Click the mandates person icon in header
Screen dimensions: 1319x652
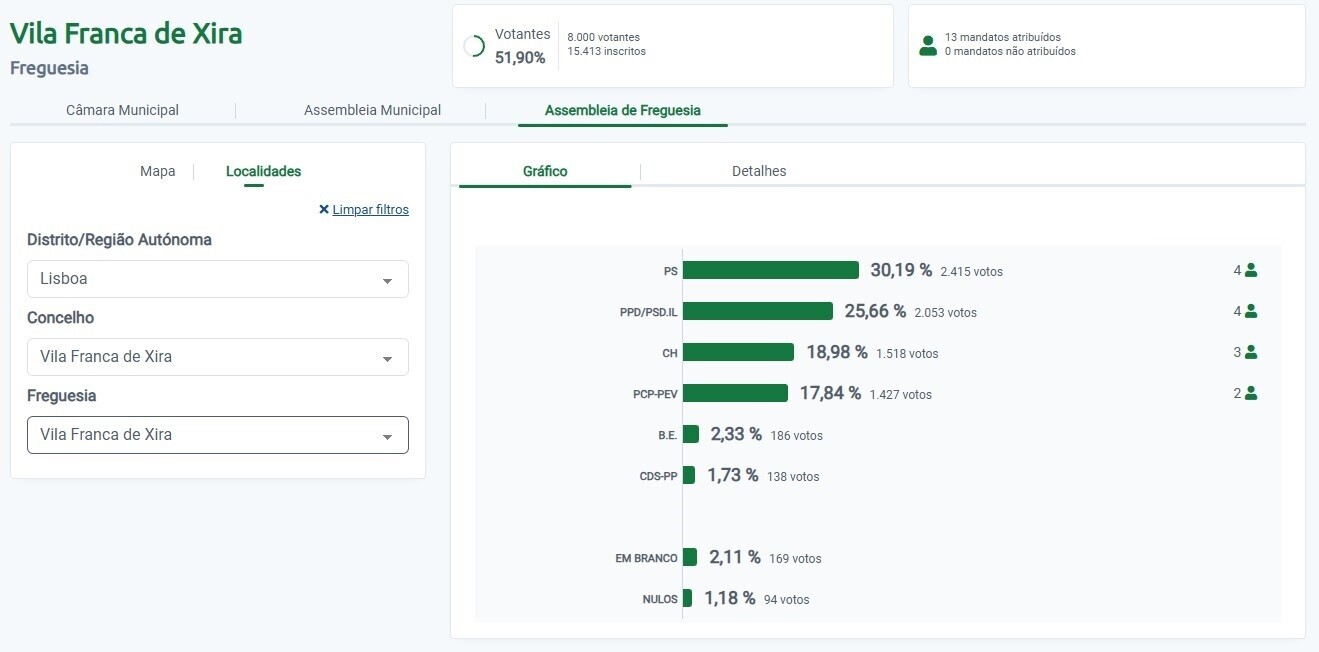click(x=928, y=45)
